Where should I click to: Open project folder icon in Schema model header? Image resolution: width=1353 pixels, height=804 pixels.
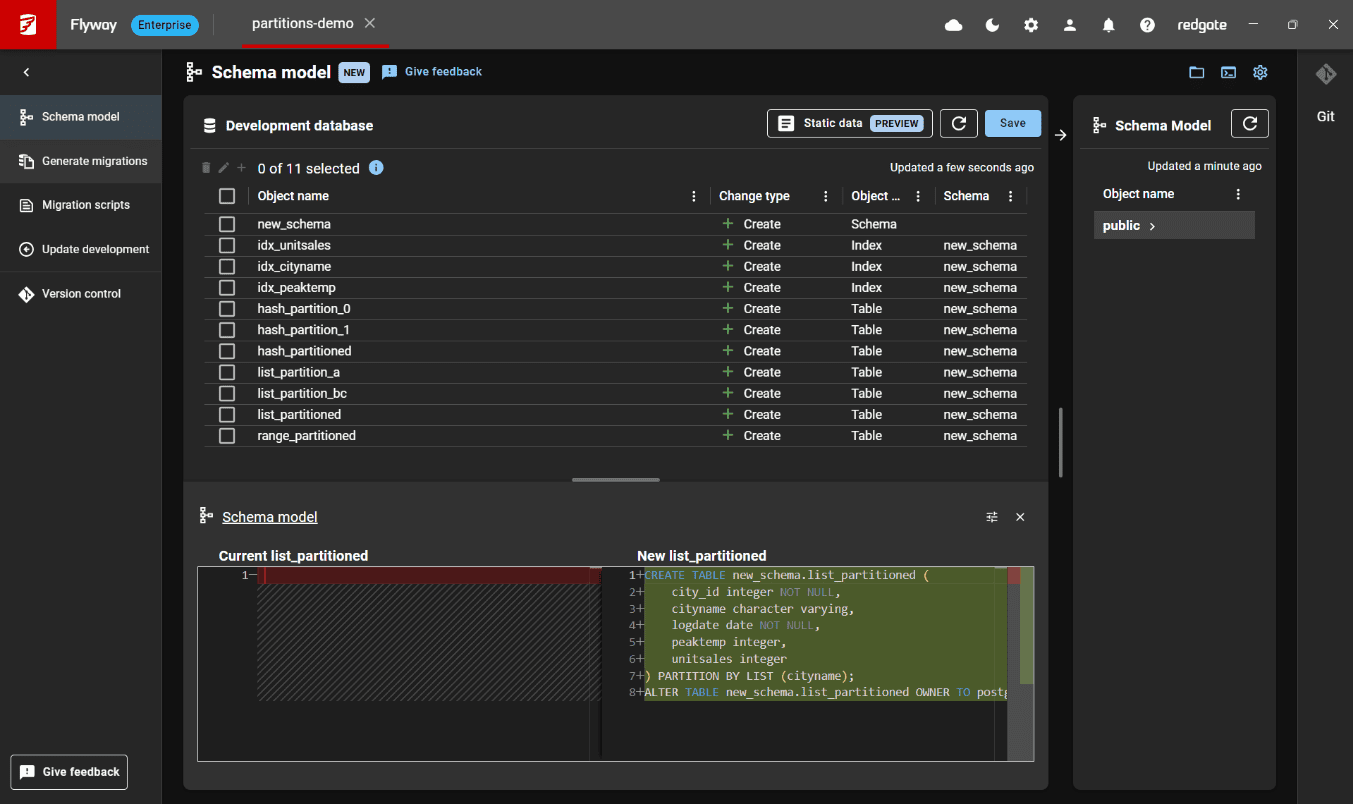click(x=1196, y=72)
